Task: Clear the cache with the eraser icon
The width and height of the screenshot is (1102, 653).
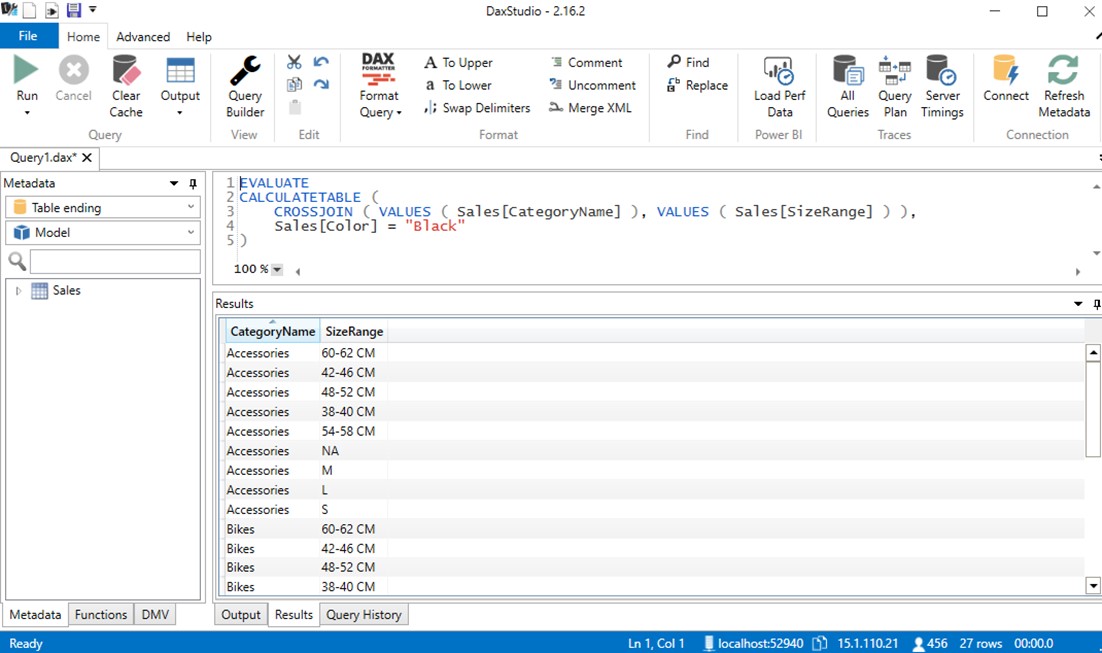Action: 126,70
